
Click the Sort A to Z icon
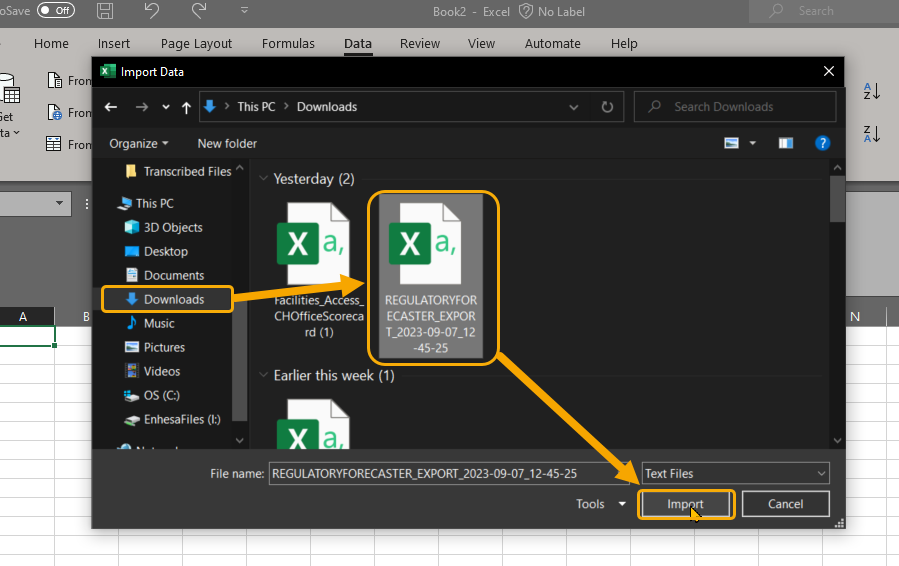click(871, 91)
